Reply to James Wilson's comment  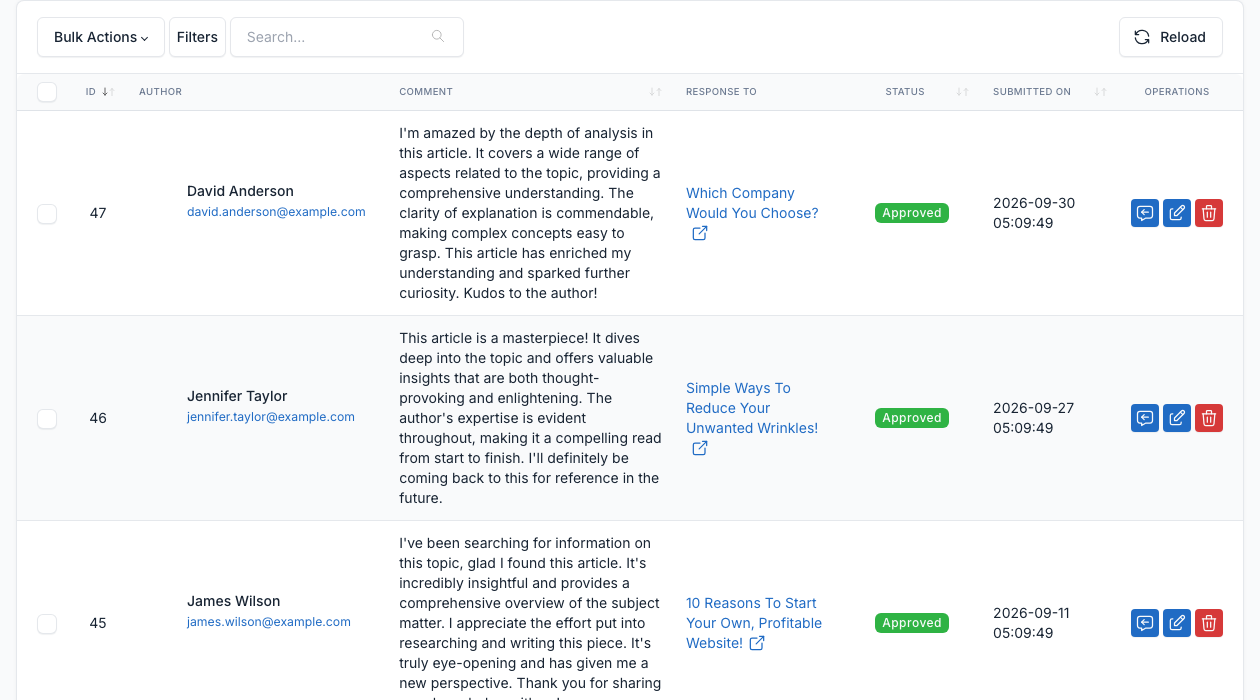tap(1145, 623)
